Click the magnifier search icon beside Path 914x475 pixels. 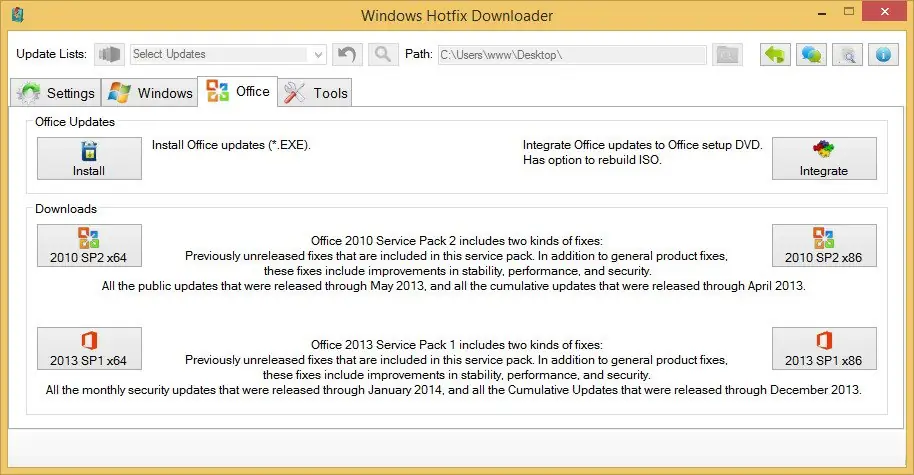tap(382, 54)
